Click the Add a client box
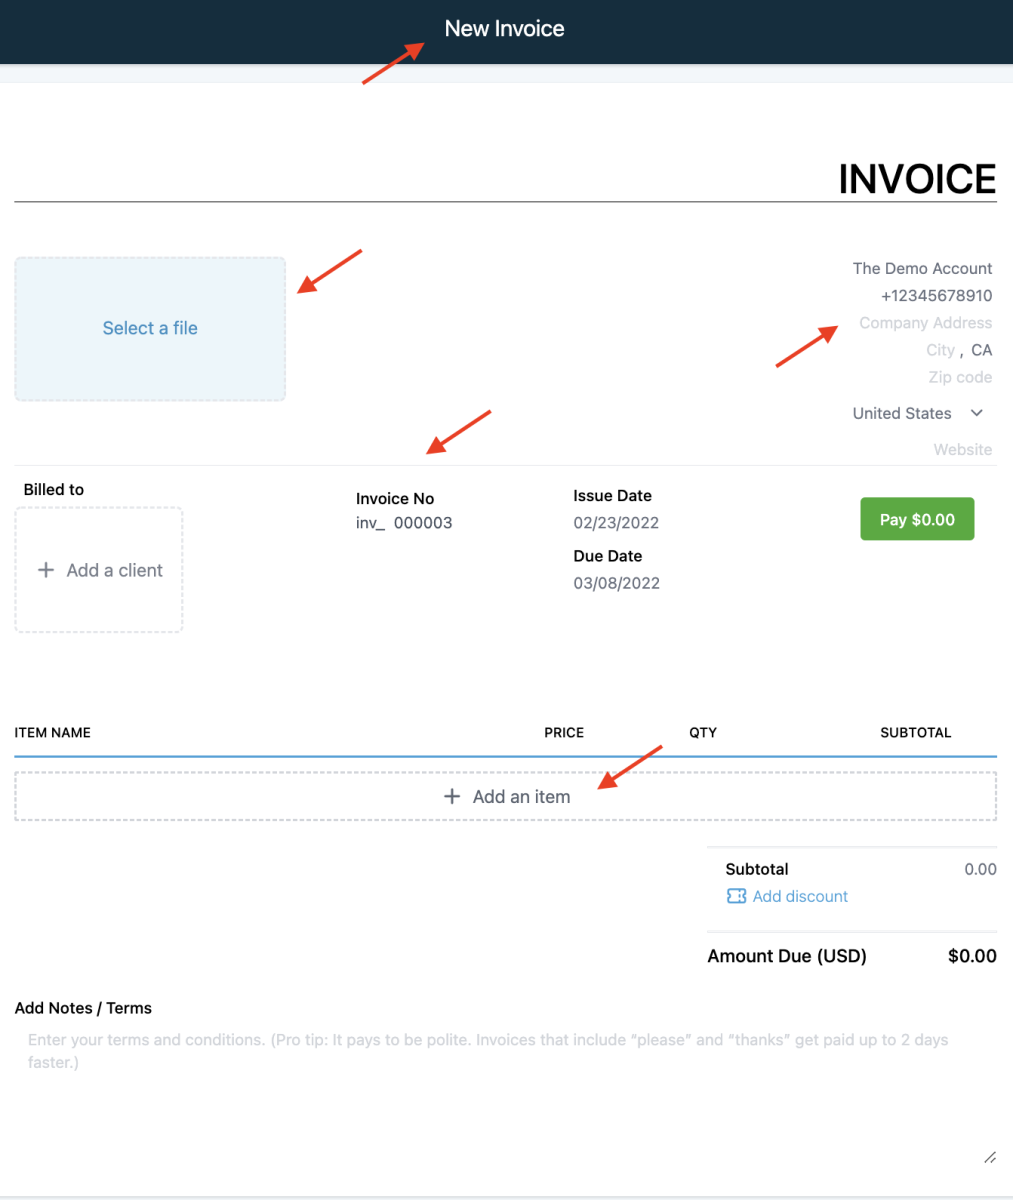This screenshot has width=1013, height=1200. (99, 570)
